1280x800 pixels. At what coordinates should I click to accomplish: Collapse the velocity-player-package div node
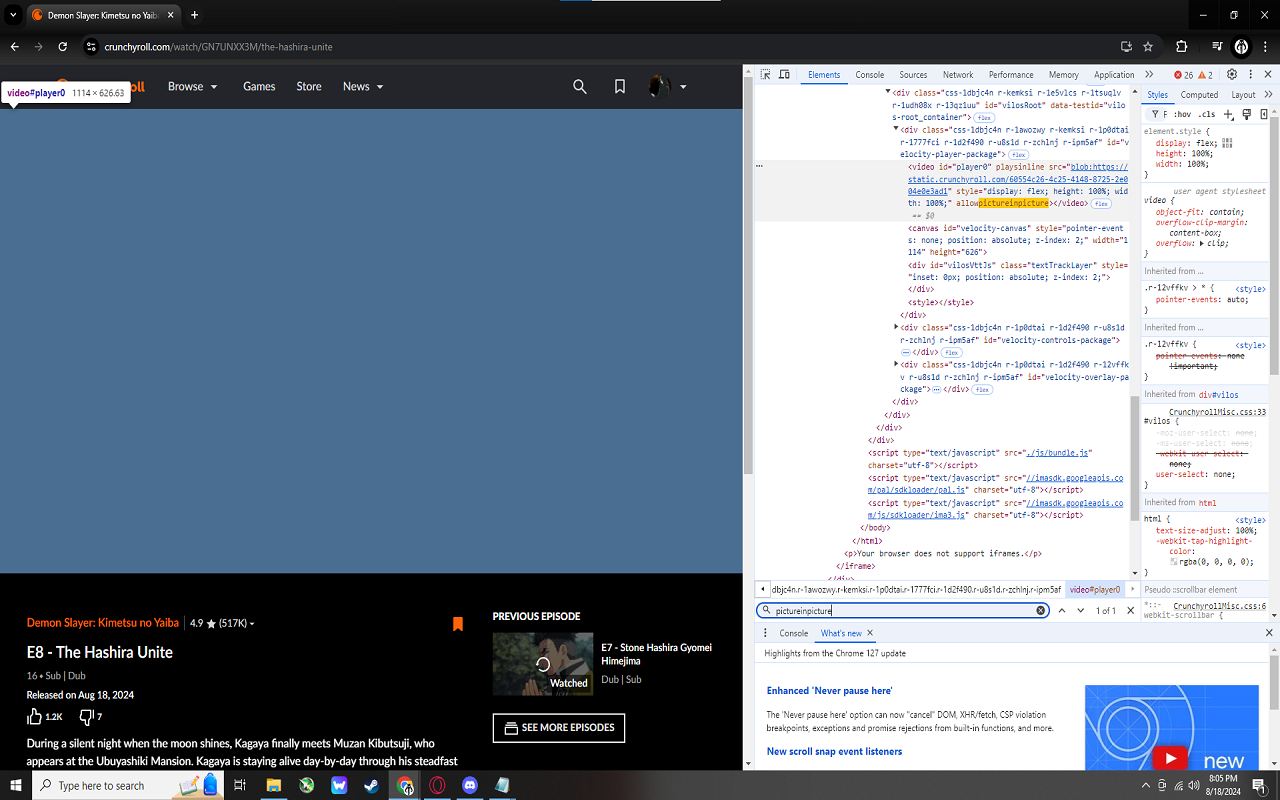[896, 129]
